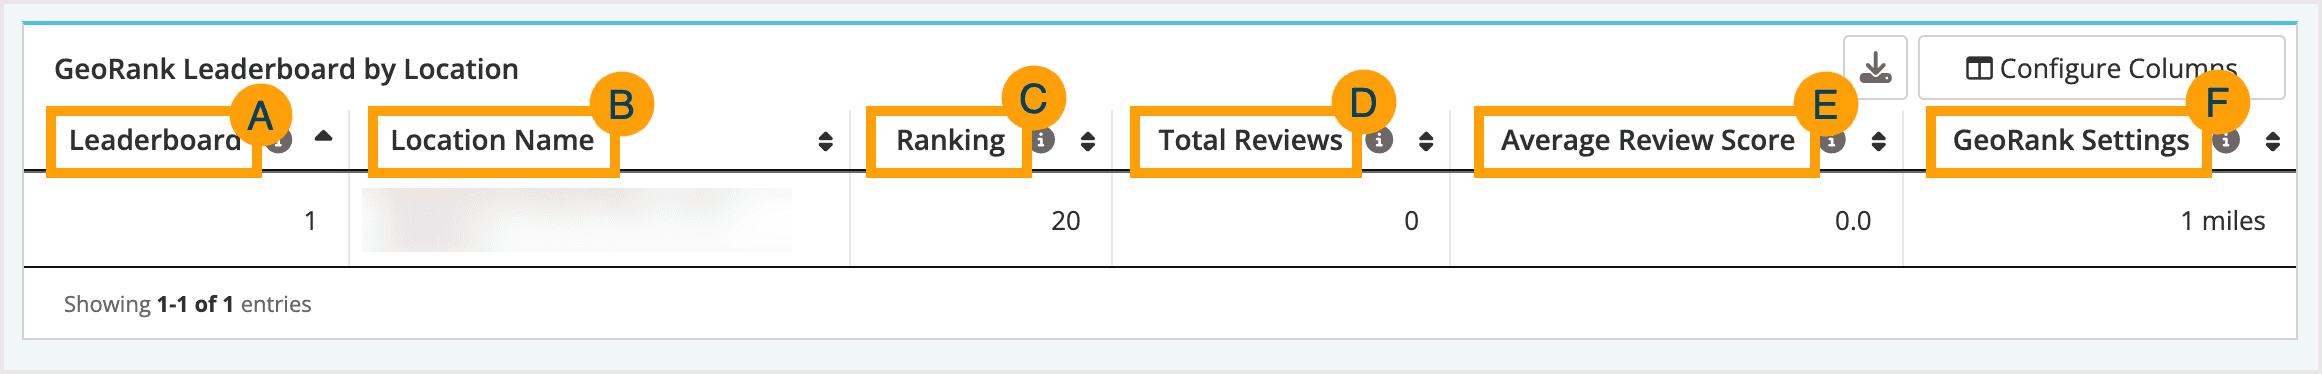Click the Average Review Score info icon
The height and width of the screenshot is (374, 2322).
point(1832,141)
